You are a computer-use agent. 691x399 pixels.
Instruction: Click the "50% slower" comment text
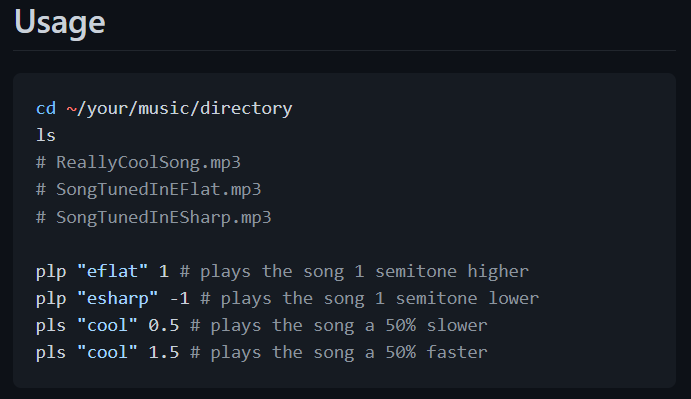tap(436, 326)
